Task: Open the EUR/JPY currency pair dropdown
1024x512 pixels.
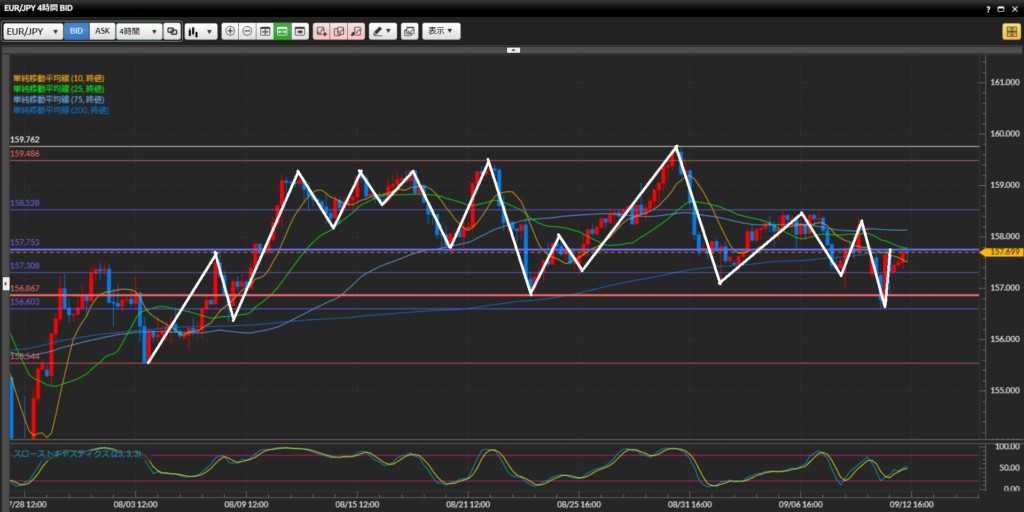Action: point(33,31)
